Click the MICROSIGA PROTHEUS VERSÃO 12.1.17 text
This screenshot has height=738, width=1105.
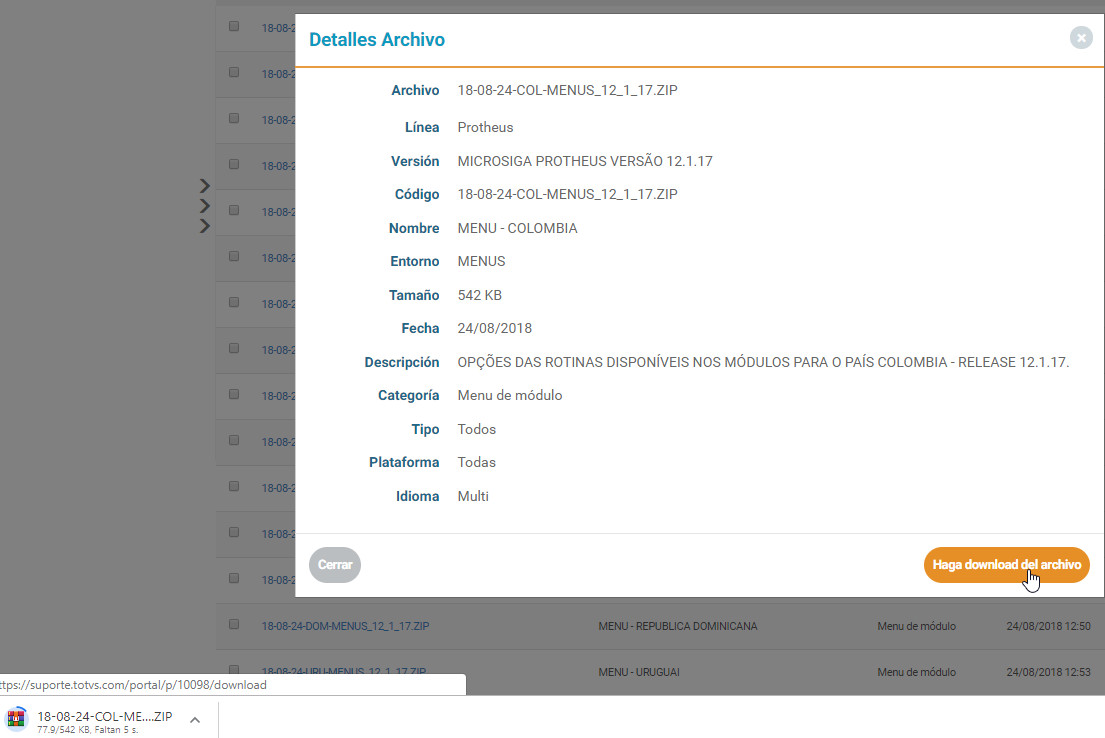tap(585, 161)
